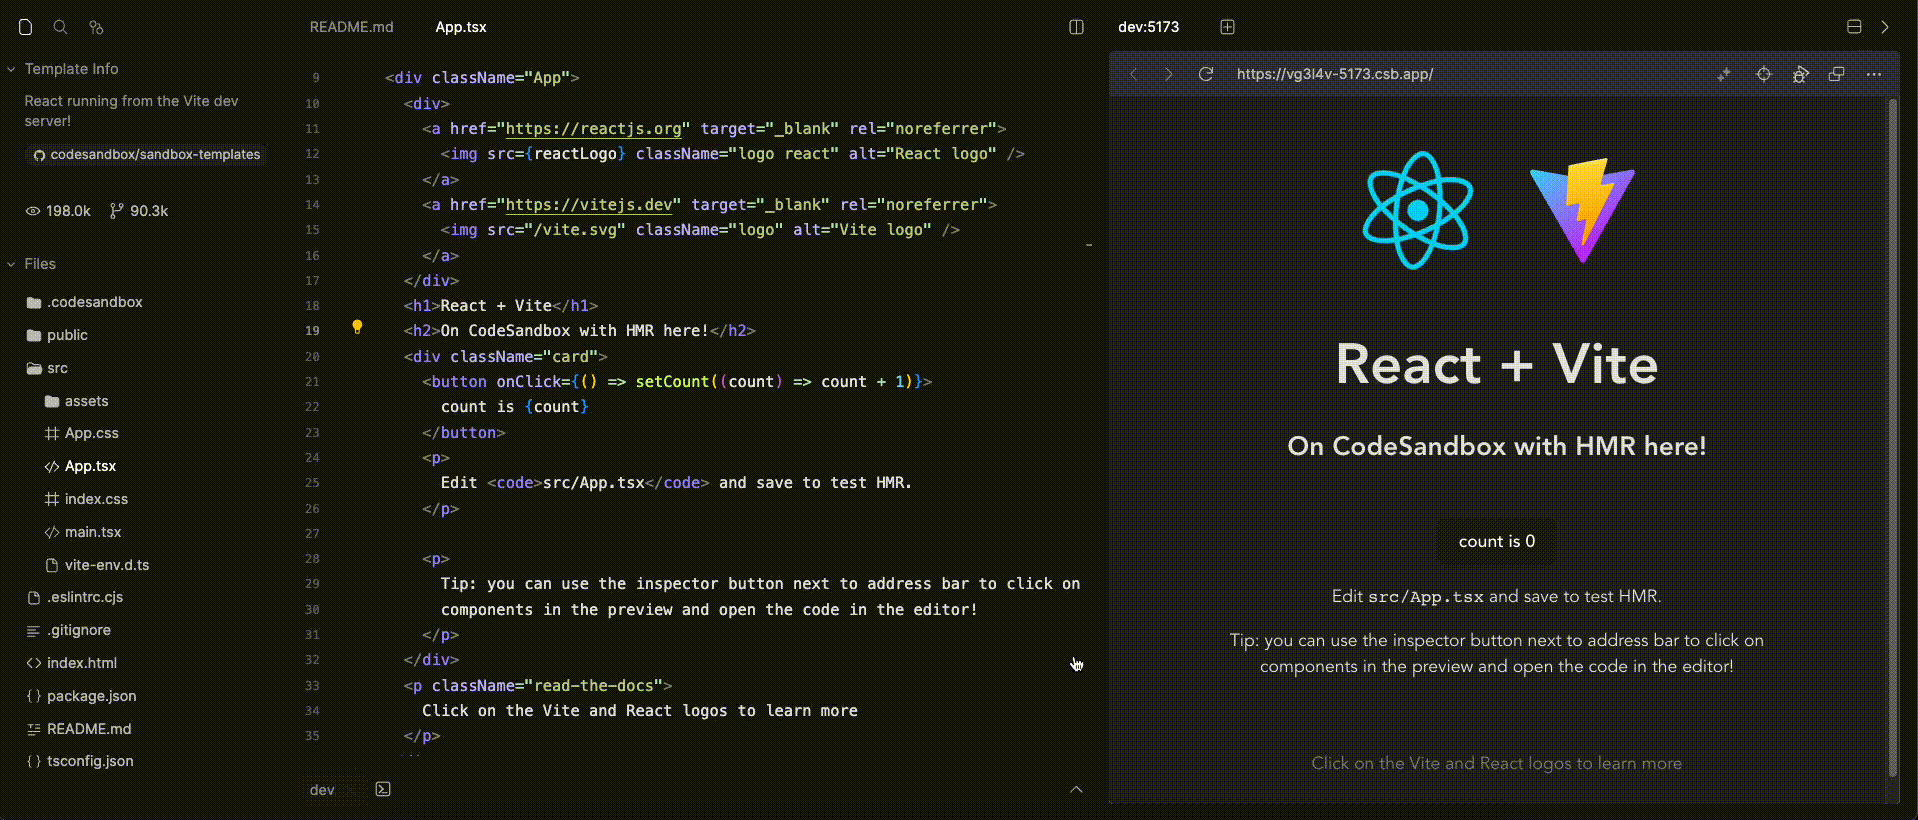Image resolution: width=1918 pixels, height=820 pixels.
Task: Click the fork count 90.3k
Action: point(139,211)
